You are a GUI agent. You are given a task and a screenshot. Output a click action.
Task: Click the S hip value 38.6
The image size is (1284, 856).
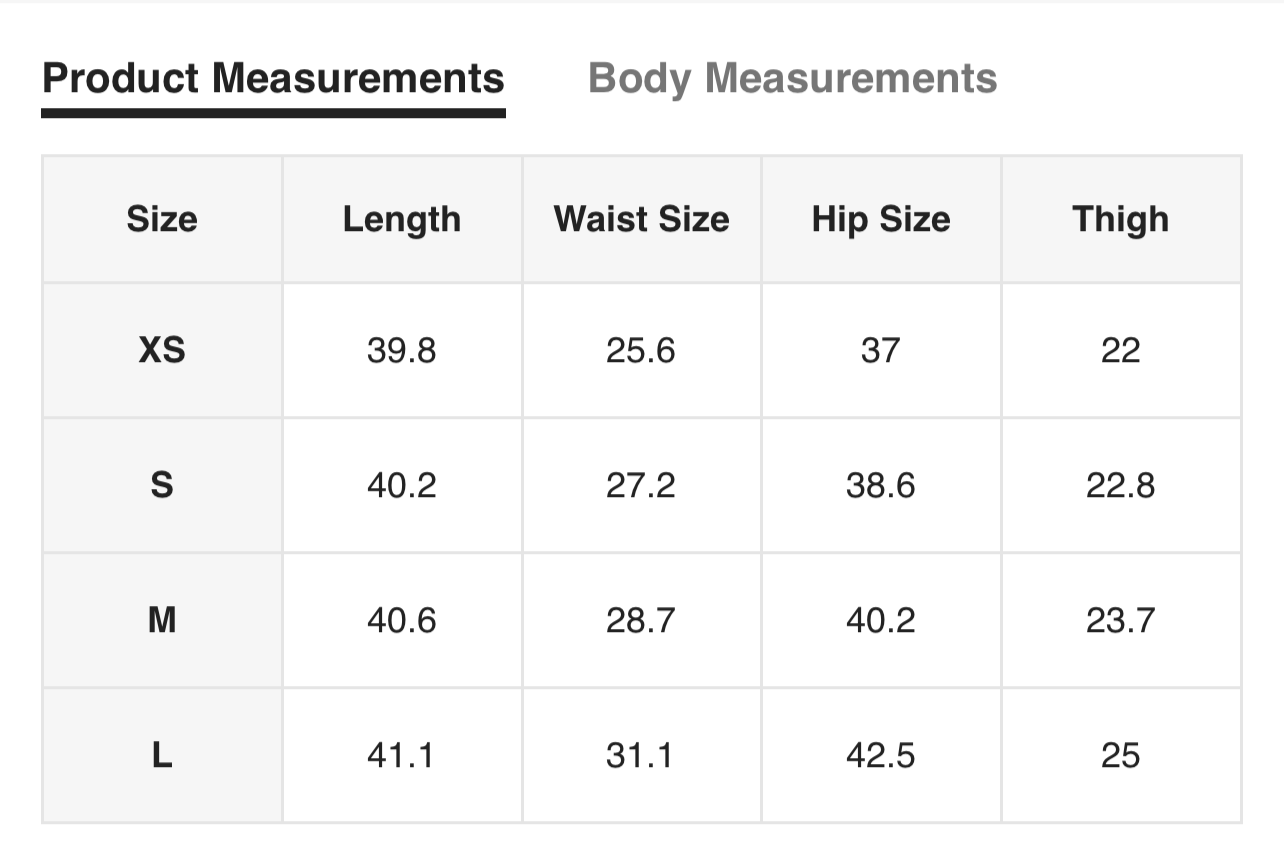point(880,485)
